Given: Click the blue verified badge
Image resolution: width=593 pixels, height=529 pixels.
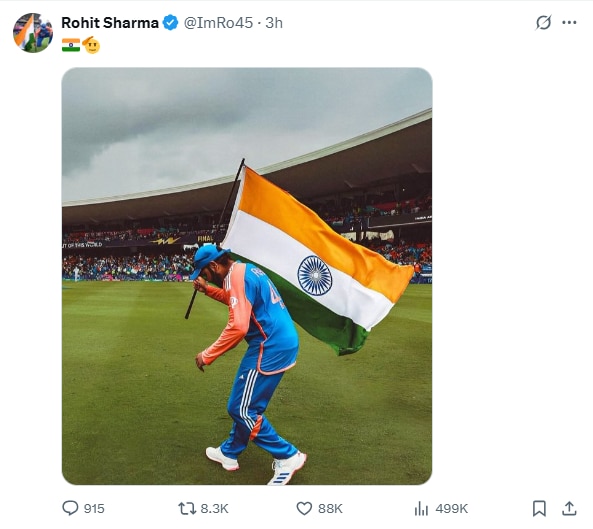Looking at the screenshot, I should click(170, 23).
